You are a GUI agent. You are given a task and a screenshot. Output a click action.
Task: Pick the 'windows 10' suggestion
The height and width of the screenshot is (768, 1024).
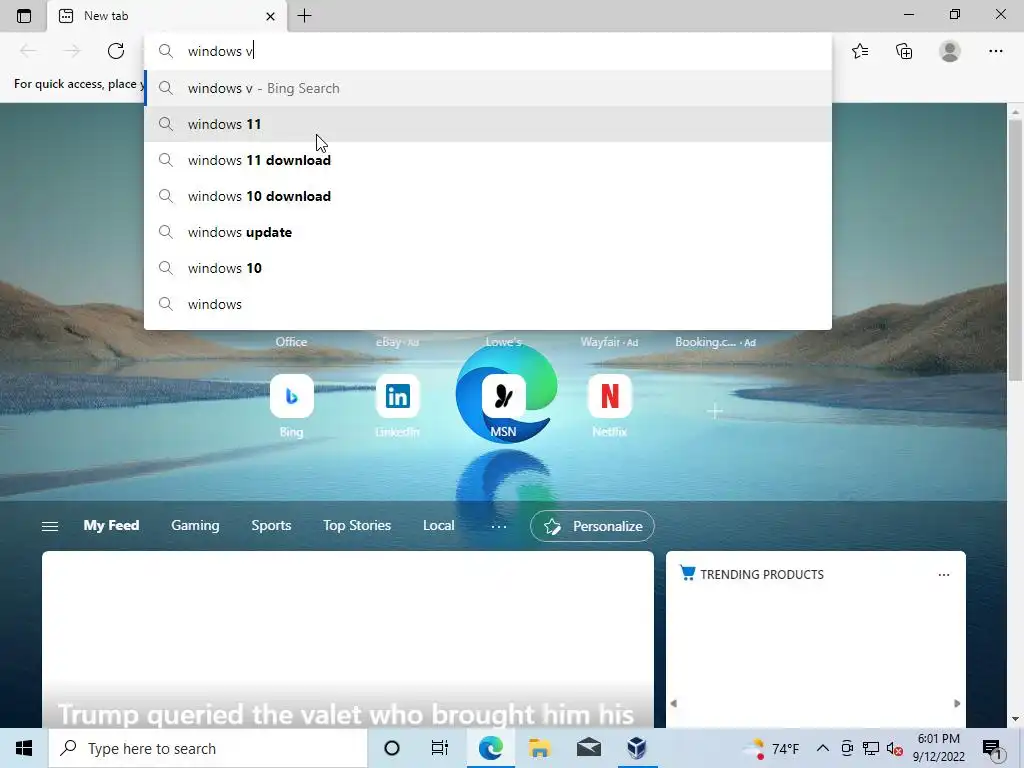[x=488, y=268]
